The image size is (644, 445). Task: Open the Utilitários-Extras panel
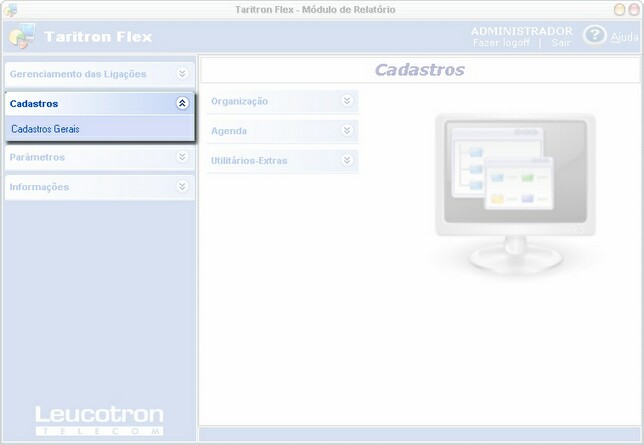click(x=283, y=160)
